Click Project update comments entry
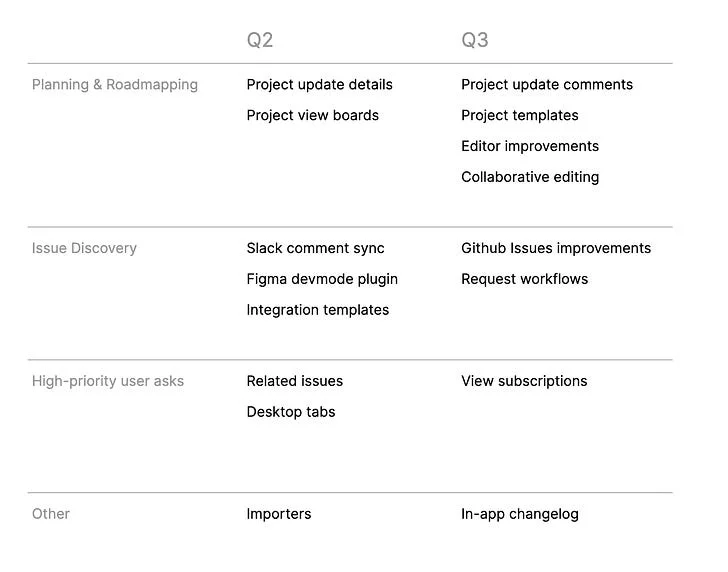Screen dimensions: 728x572 547,84
